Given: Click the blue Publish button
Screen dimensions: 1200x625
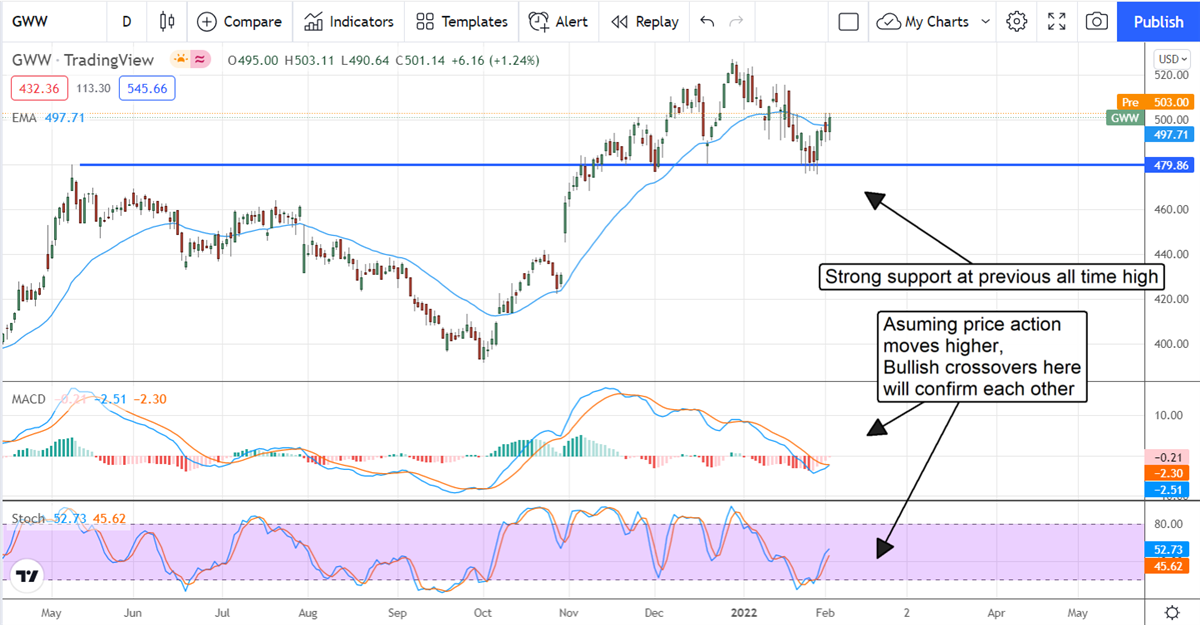Looking at the screenshot, I should 1158,21.
